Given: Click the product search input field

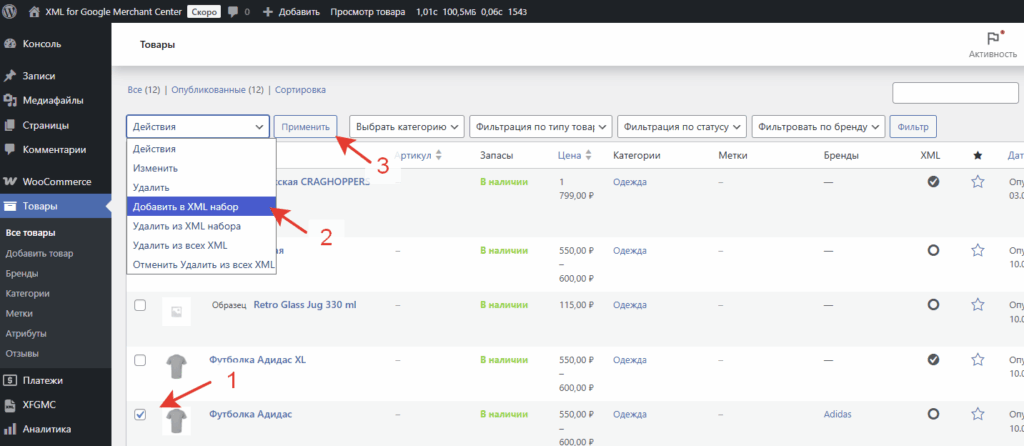Looking at the screenshot, I should (955, 93).
